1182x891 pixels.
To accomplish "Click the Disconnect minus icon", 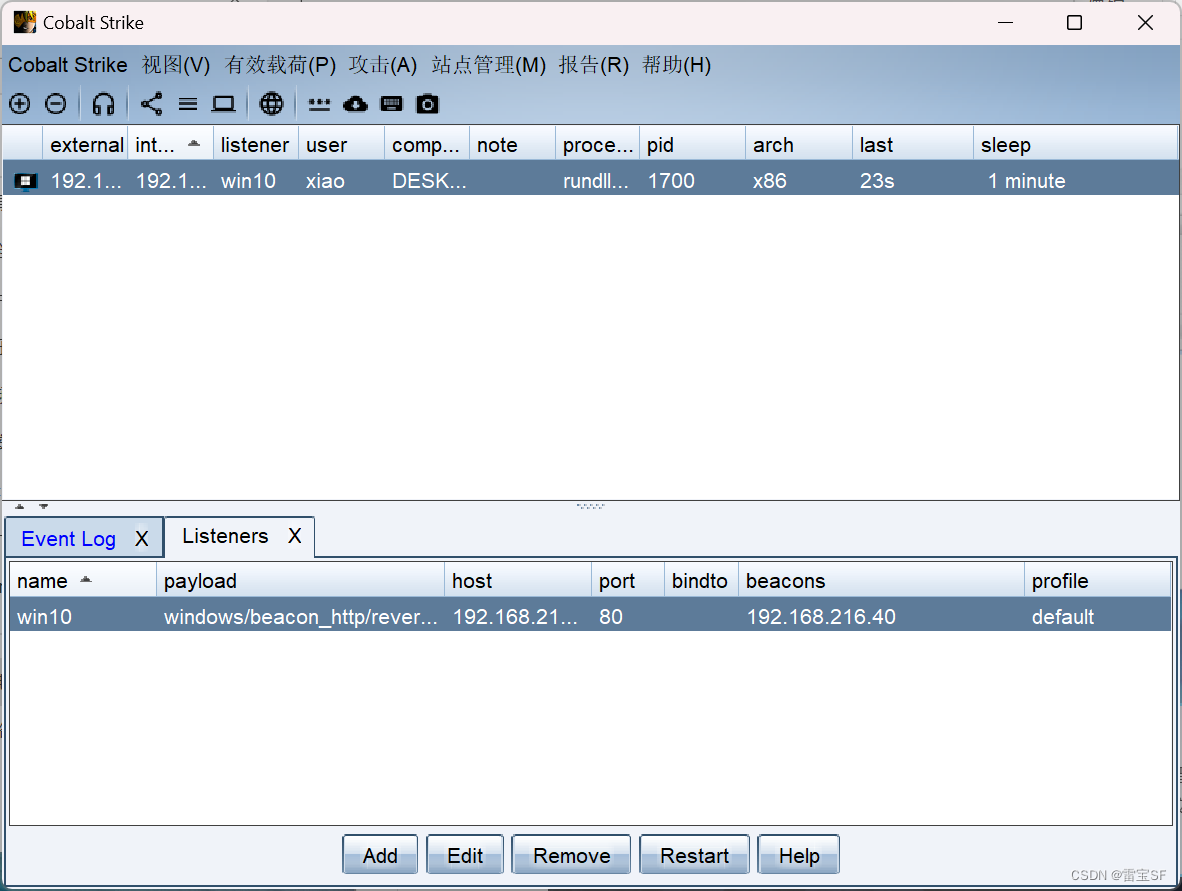I will point(56,104).
